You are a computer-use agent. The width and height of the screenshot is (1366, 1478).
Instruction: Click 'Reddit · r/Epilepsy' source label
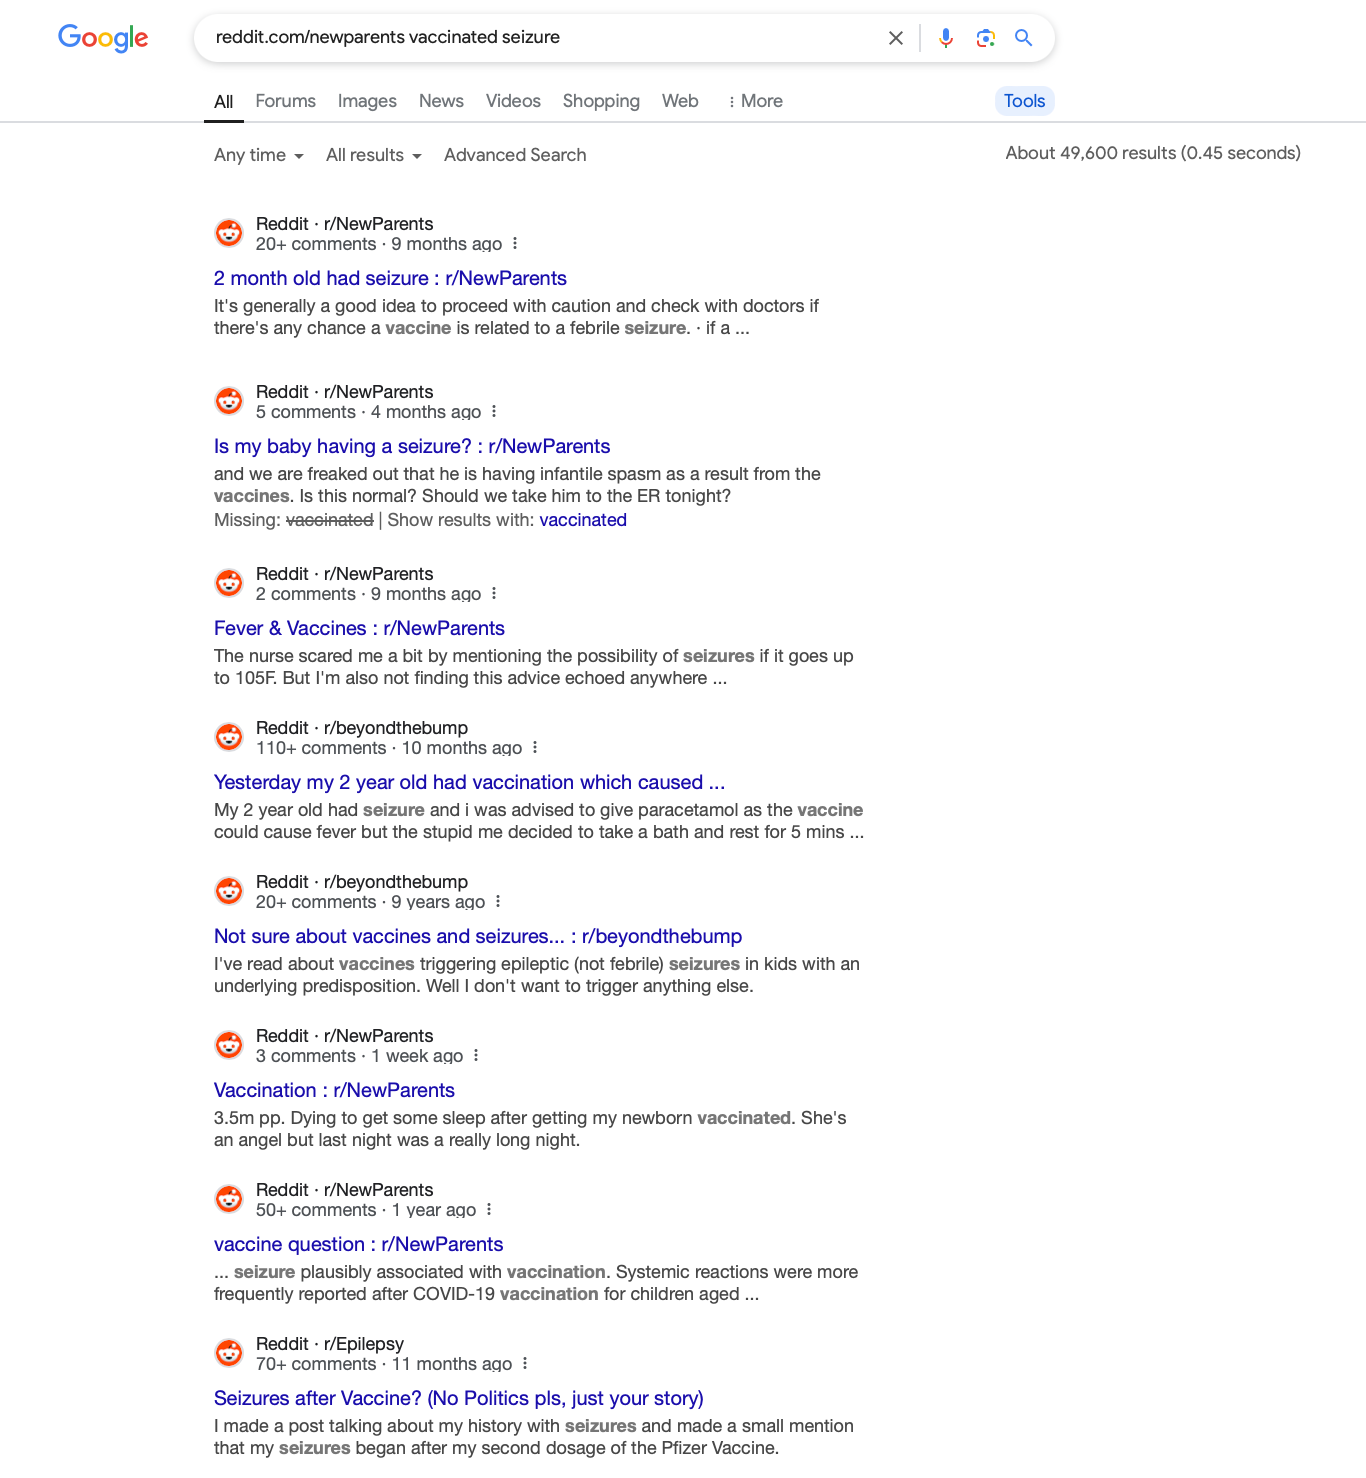pyautogui.click(x=330, y=1344)
